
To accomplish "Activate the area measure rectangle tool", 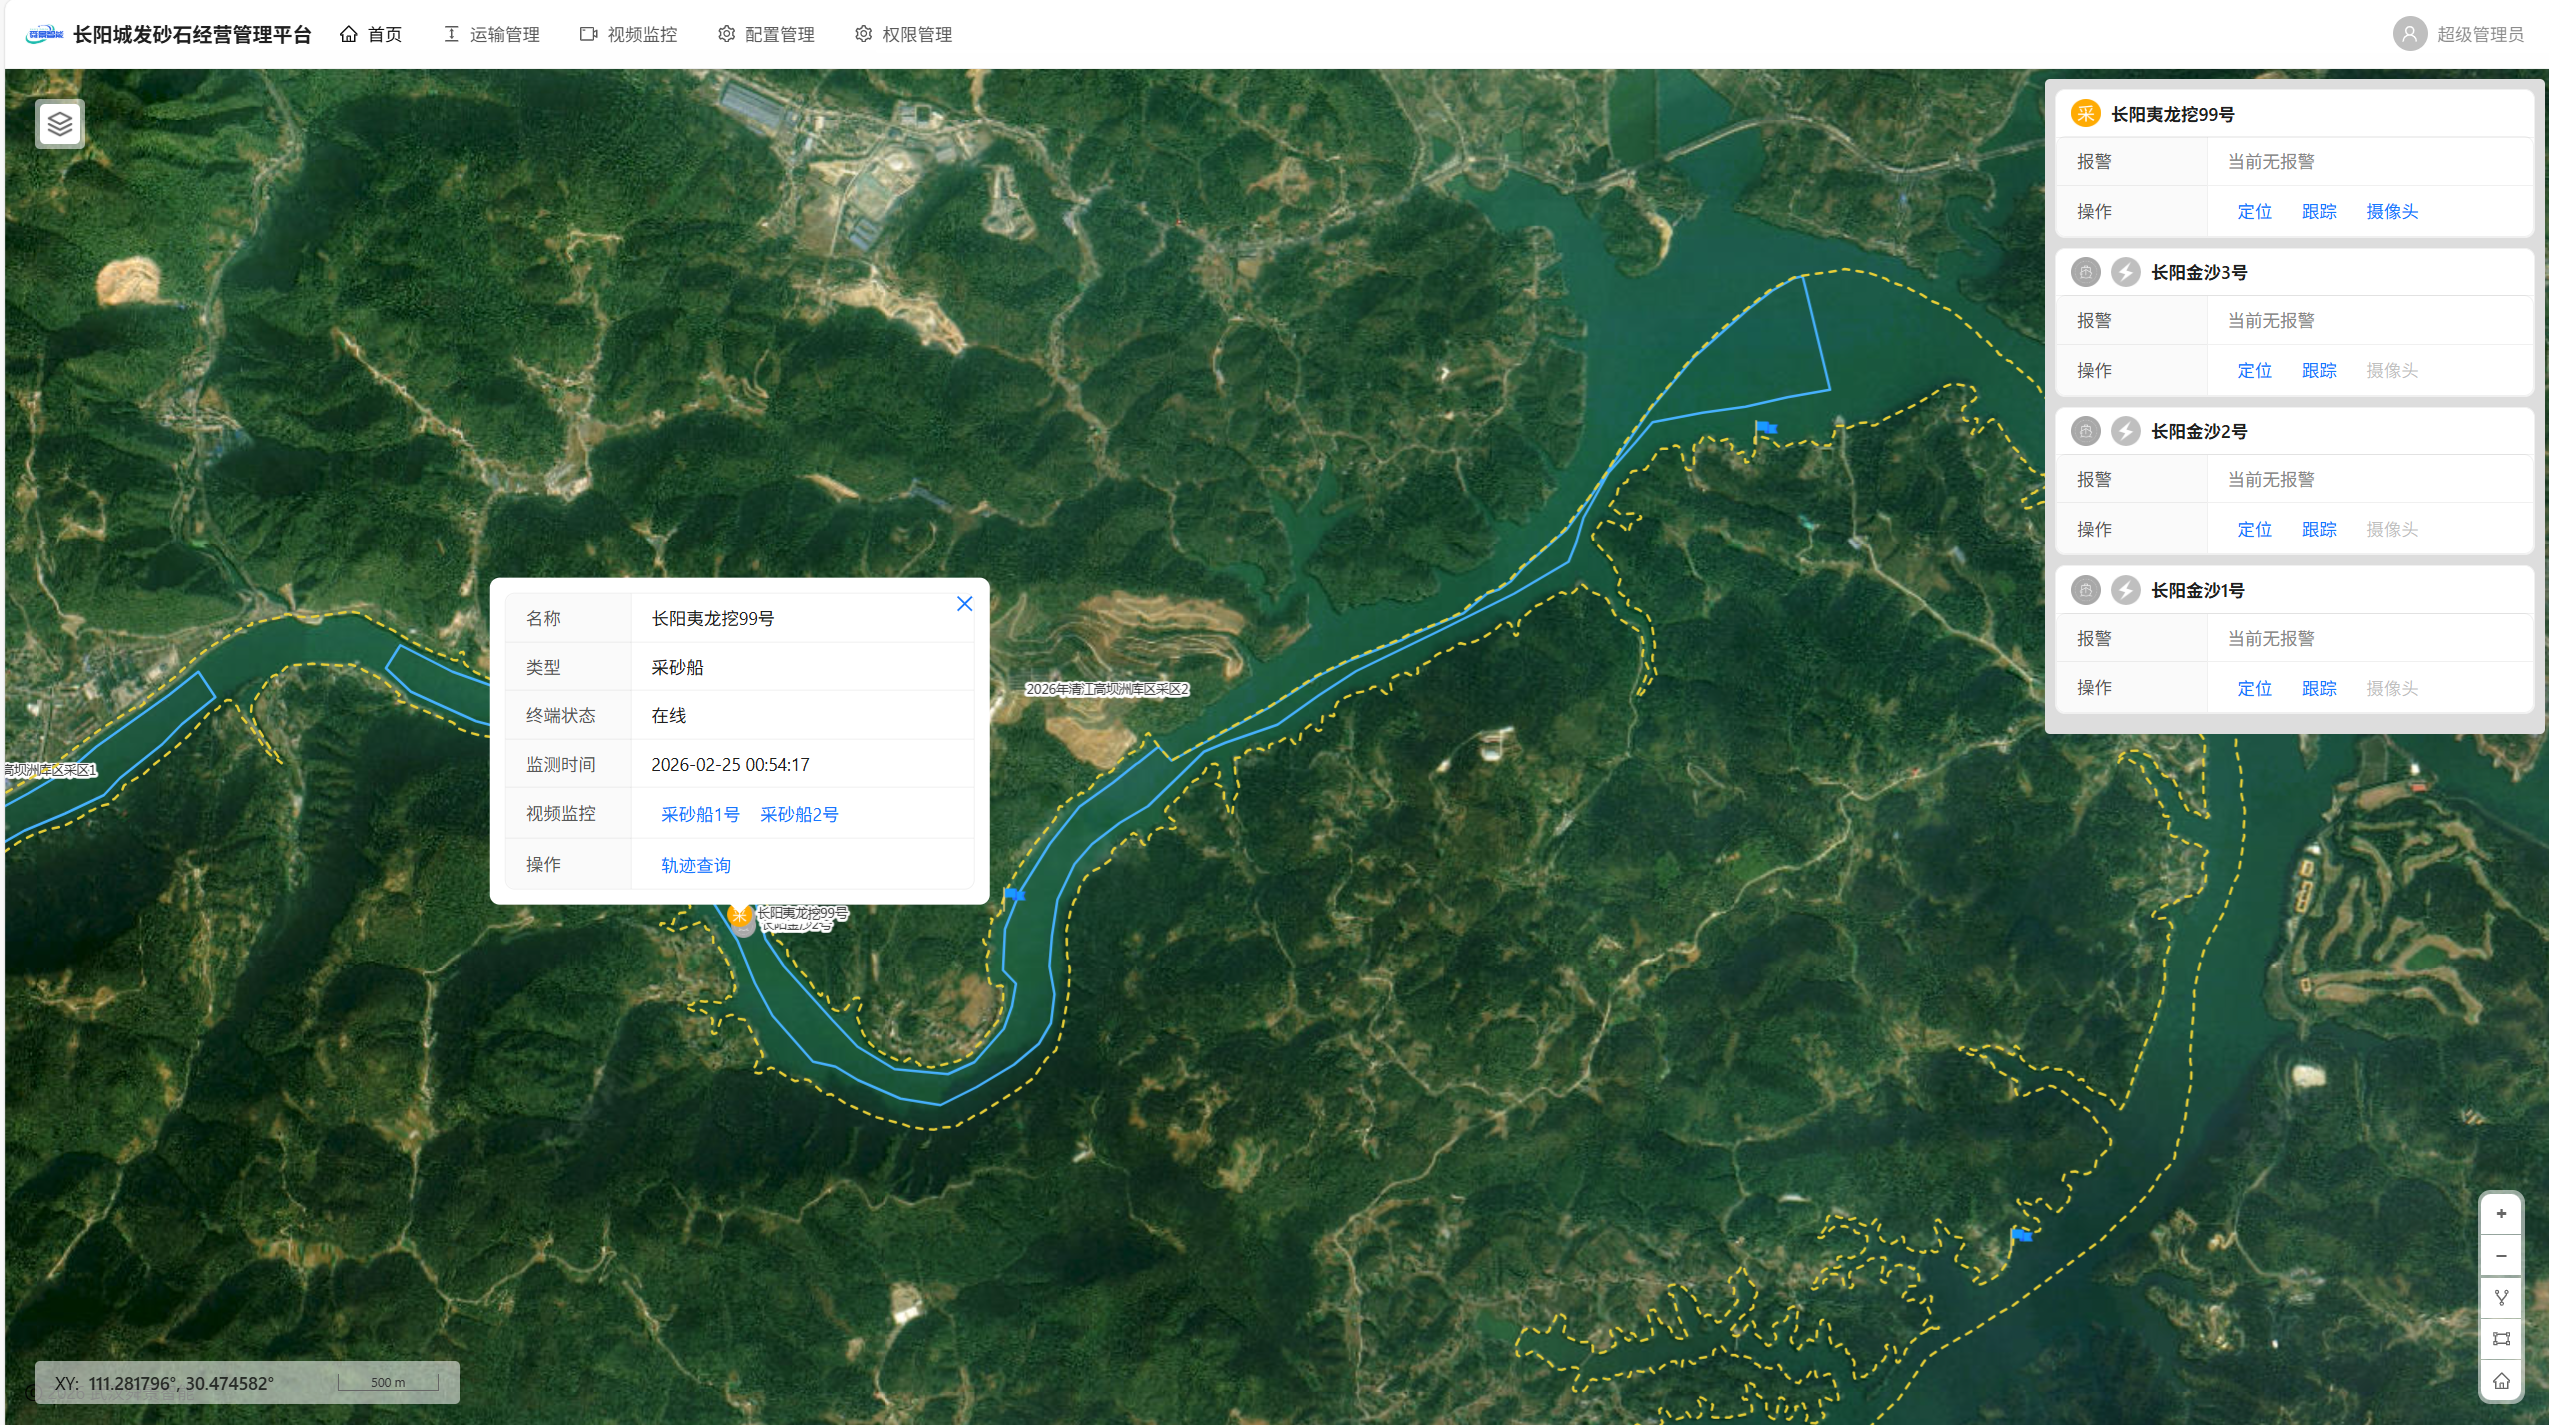I will 2500,1339.
